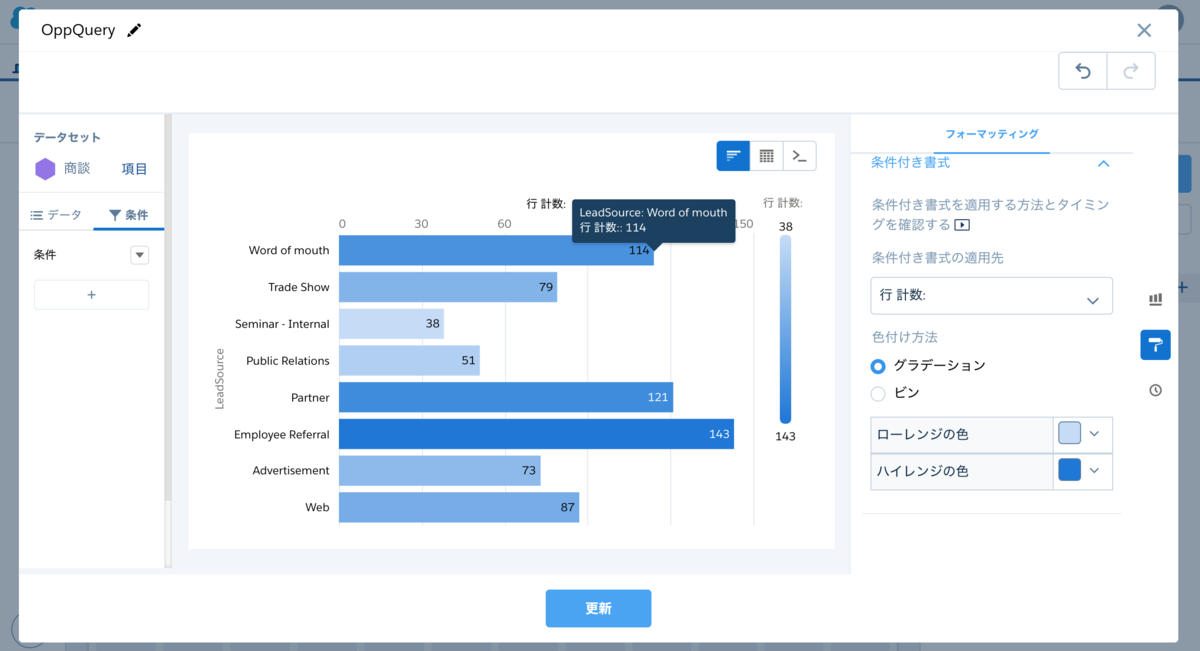Redo the last change
The height and width of the screenshot is (651, 1200).
(x=1131, y=71)
